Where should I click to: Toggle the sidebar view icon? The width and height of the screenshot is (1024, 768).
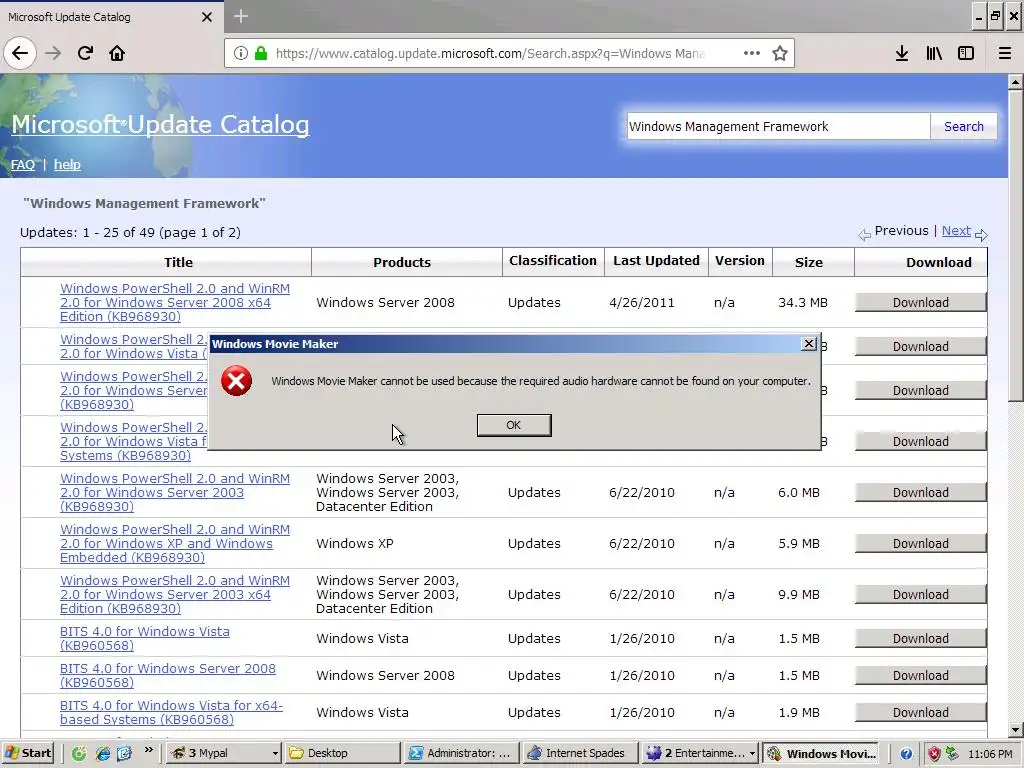966,54
